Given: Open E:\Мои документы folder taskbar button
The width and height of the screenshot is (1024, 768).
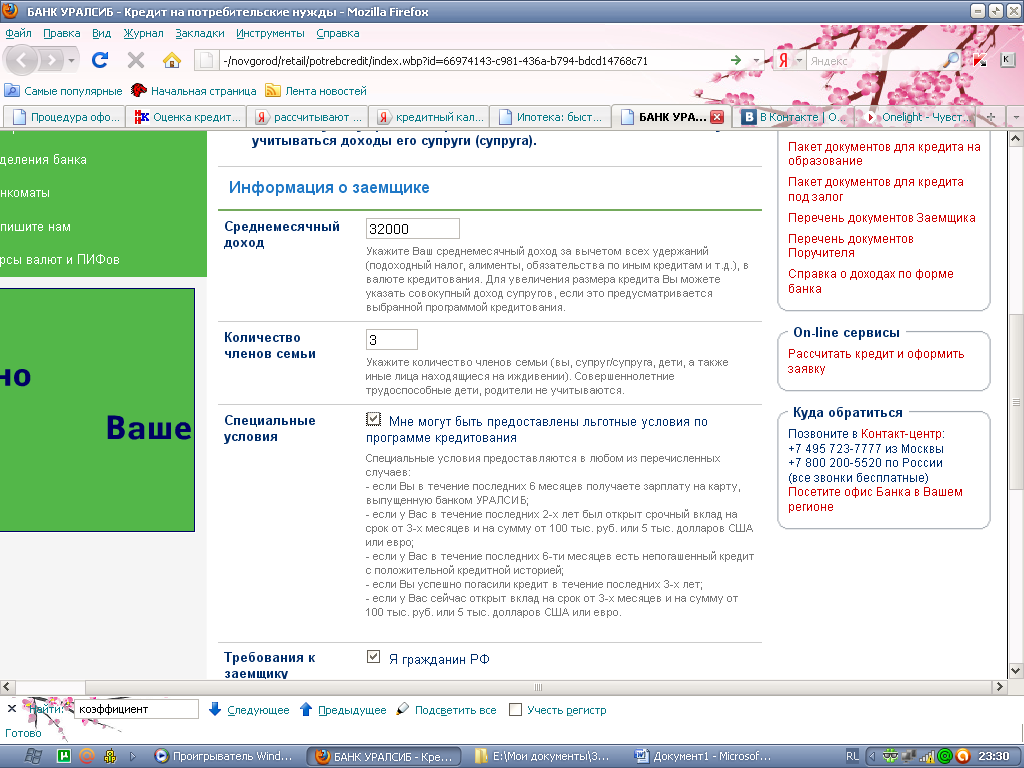Looking at the screenshot, I should 541,756.
